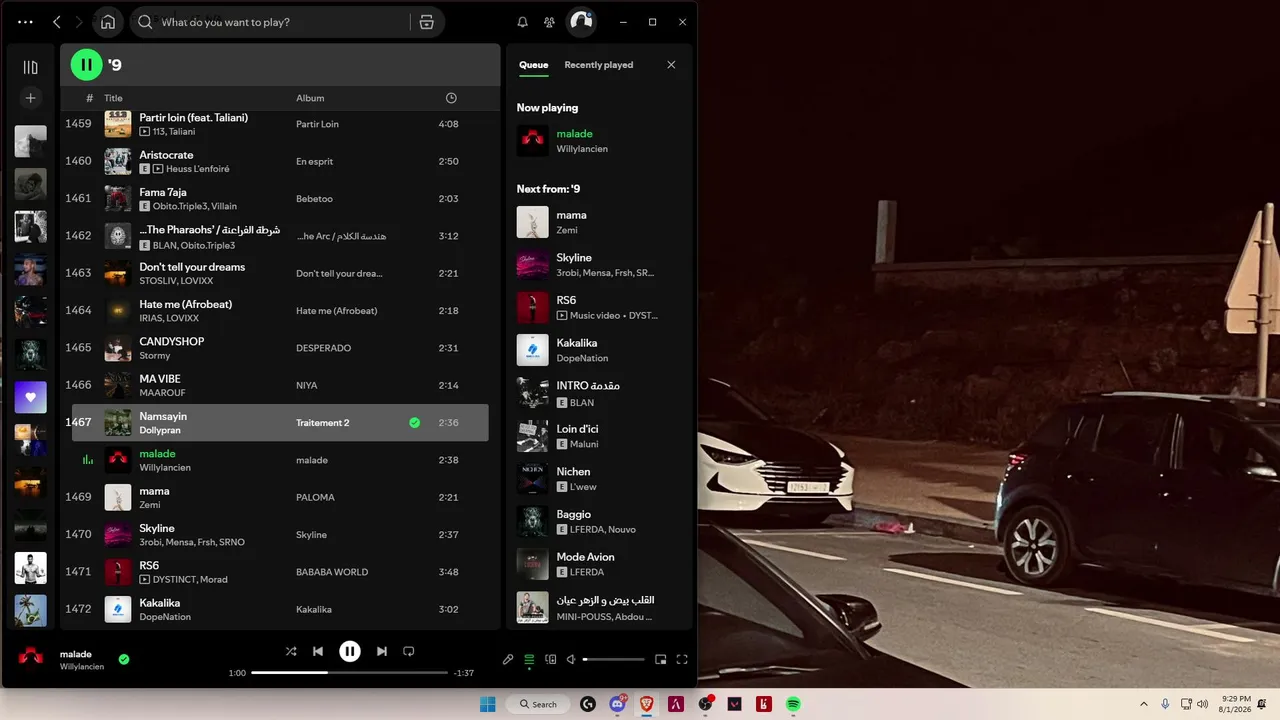Open Discord from the taskbar
Image resolution: width=1280 pixels, height=720 pixels.
coord(618,704)
